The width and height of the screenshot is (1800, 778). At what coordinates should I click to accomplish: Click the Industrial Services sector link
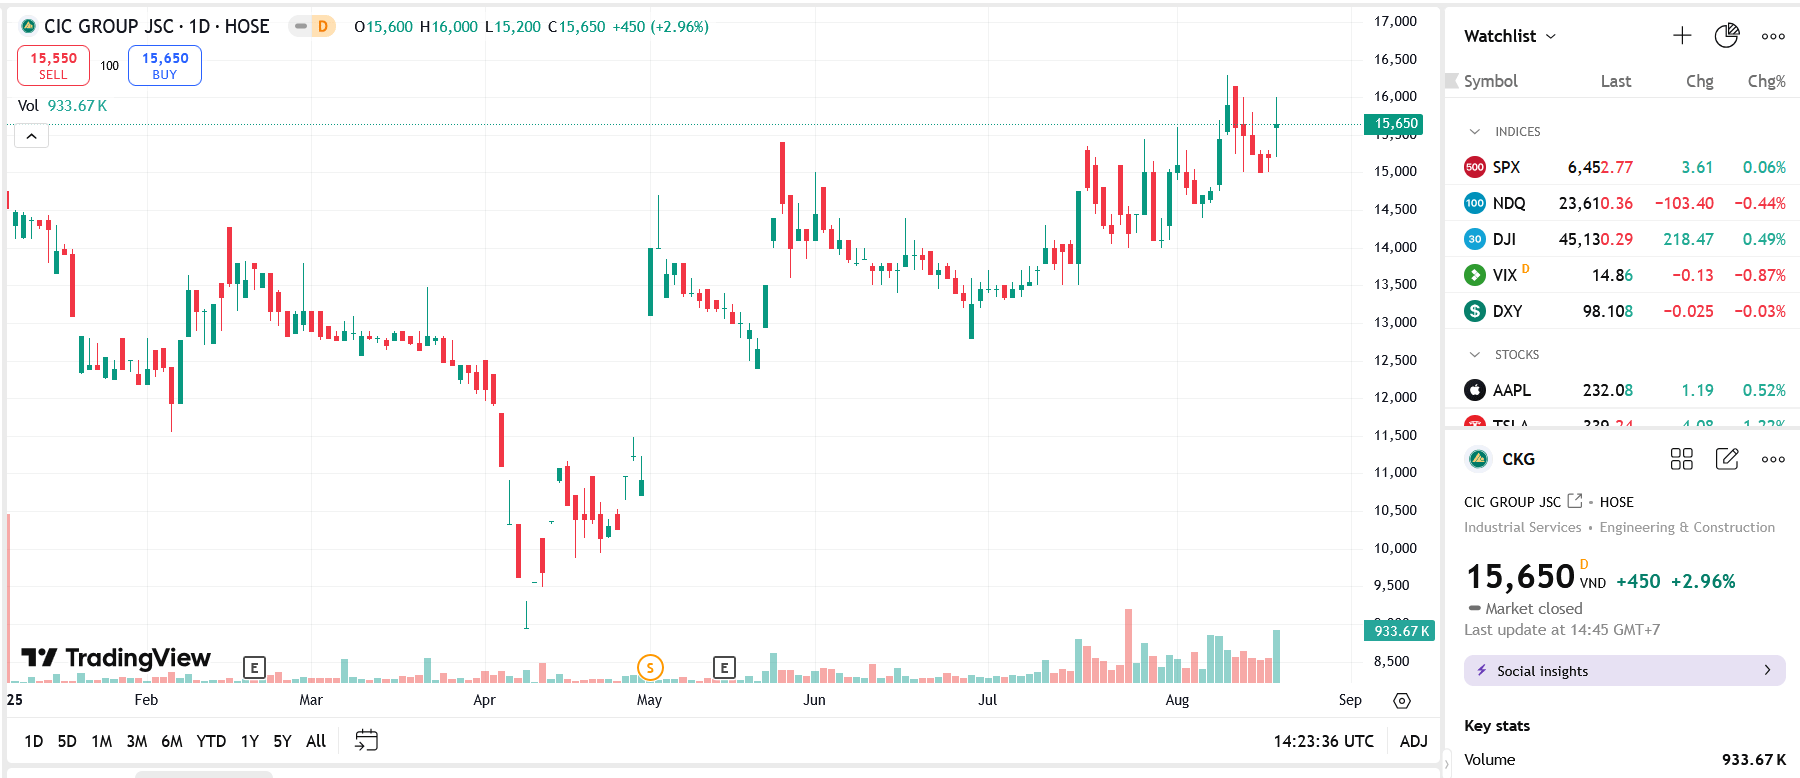[1522, 527]
